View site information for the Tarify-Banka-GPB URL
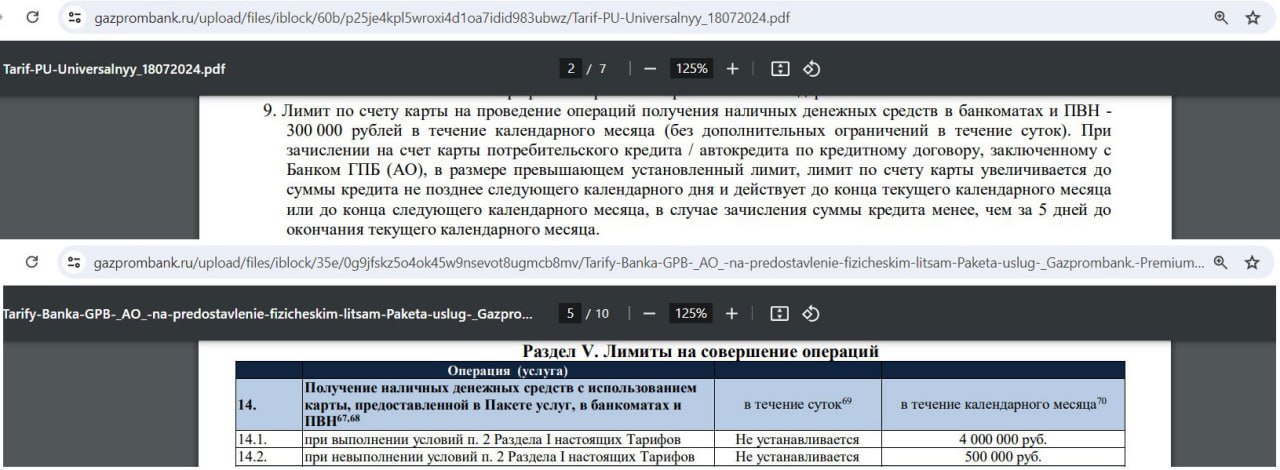The width and height of the screenshot is (1280, 470). pos(73,262)
